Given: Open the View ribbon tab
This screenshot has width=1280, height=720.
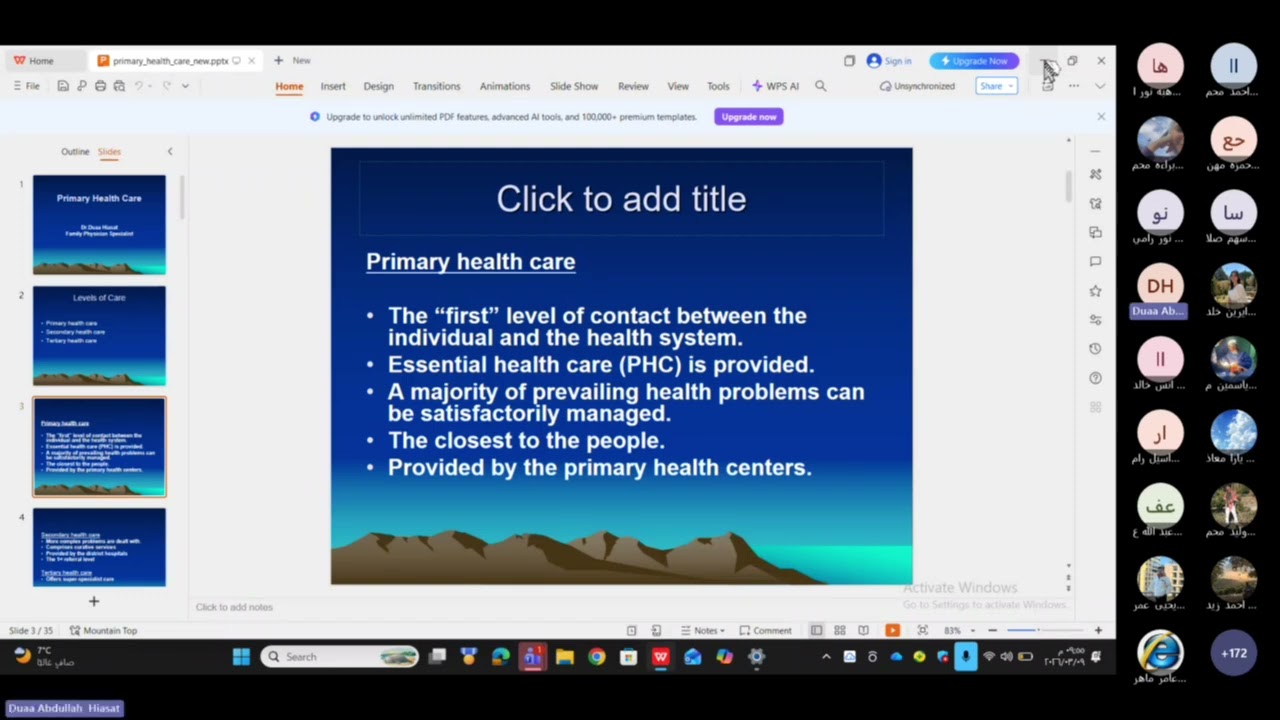Looking at the screenshot, I should pyautogui.click(x=678, y=86).
